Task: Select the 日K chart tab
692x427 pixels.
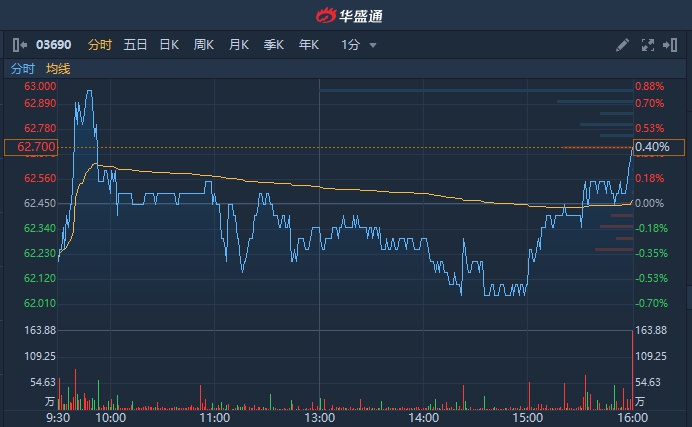Action: pyautogui.click(x=169, y=45)
